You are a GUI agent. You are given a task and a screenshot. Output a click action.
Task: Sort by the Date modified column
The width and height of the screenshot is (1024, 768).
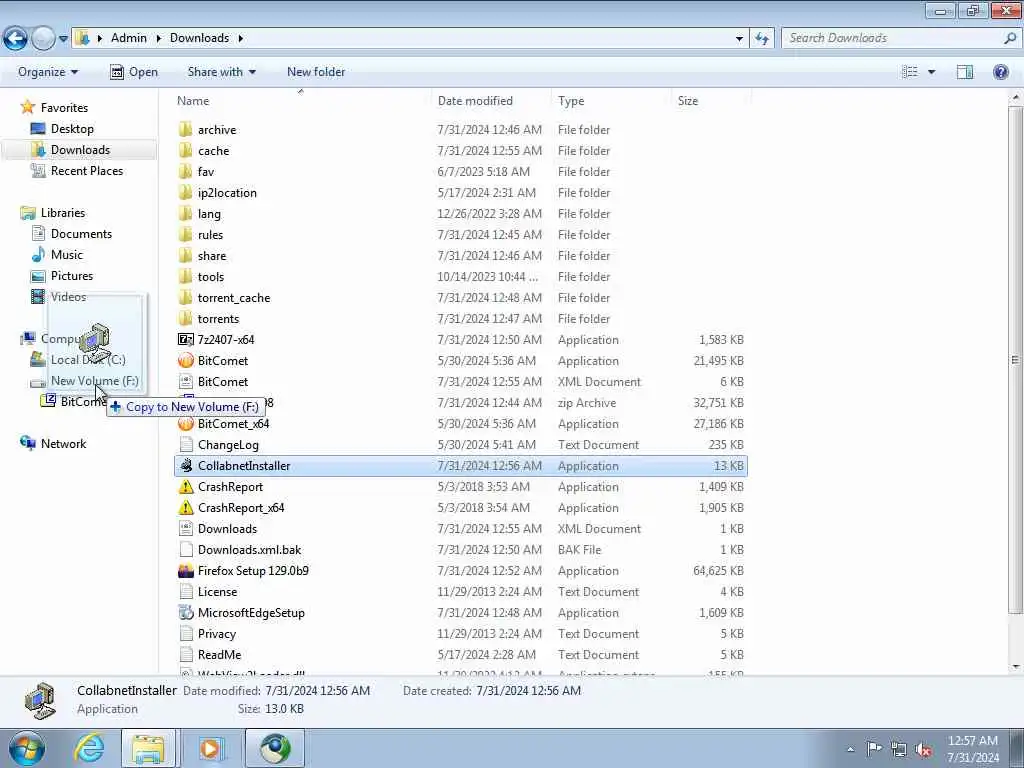(x=475, y=101)
